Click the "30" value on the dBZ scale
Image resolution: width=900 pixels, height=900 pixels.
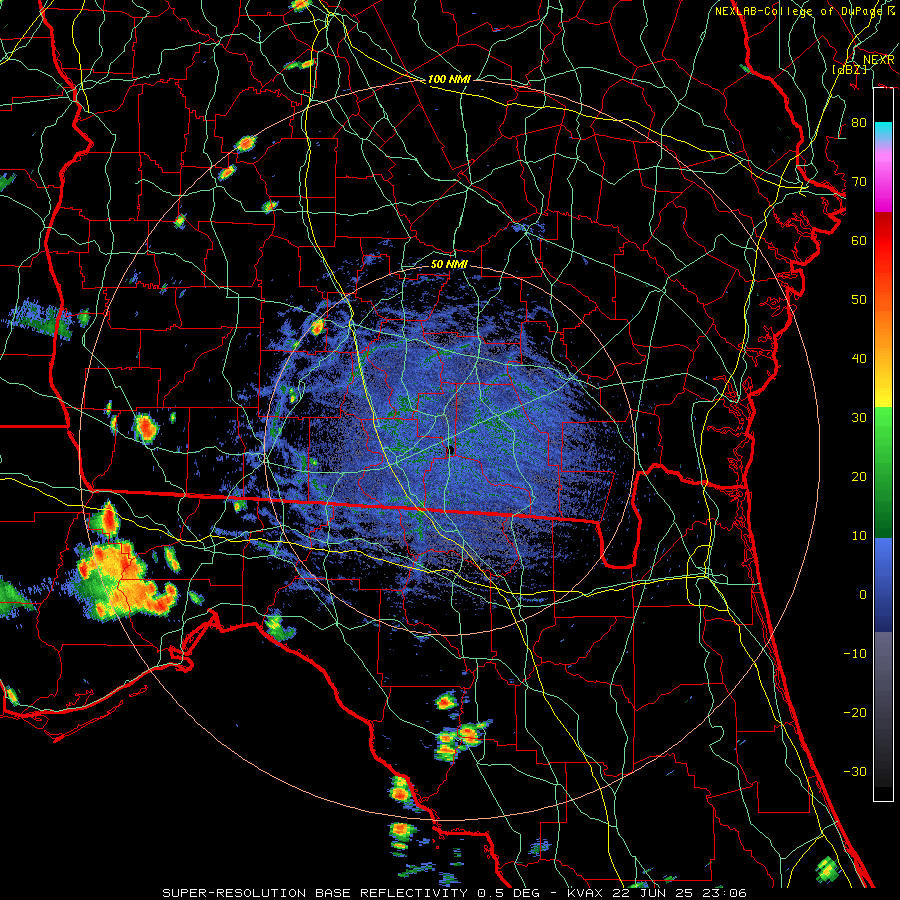859,418
